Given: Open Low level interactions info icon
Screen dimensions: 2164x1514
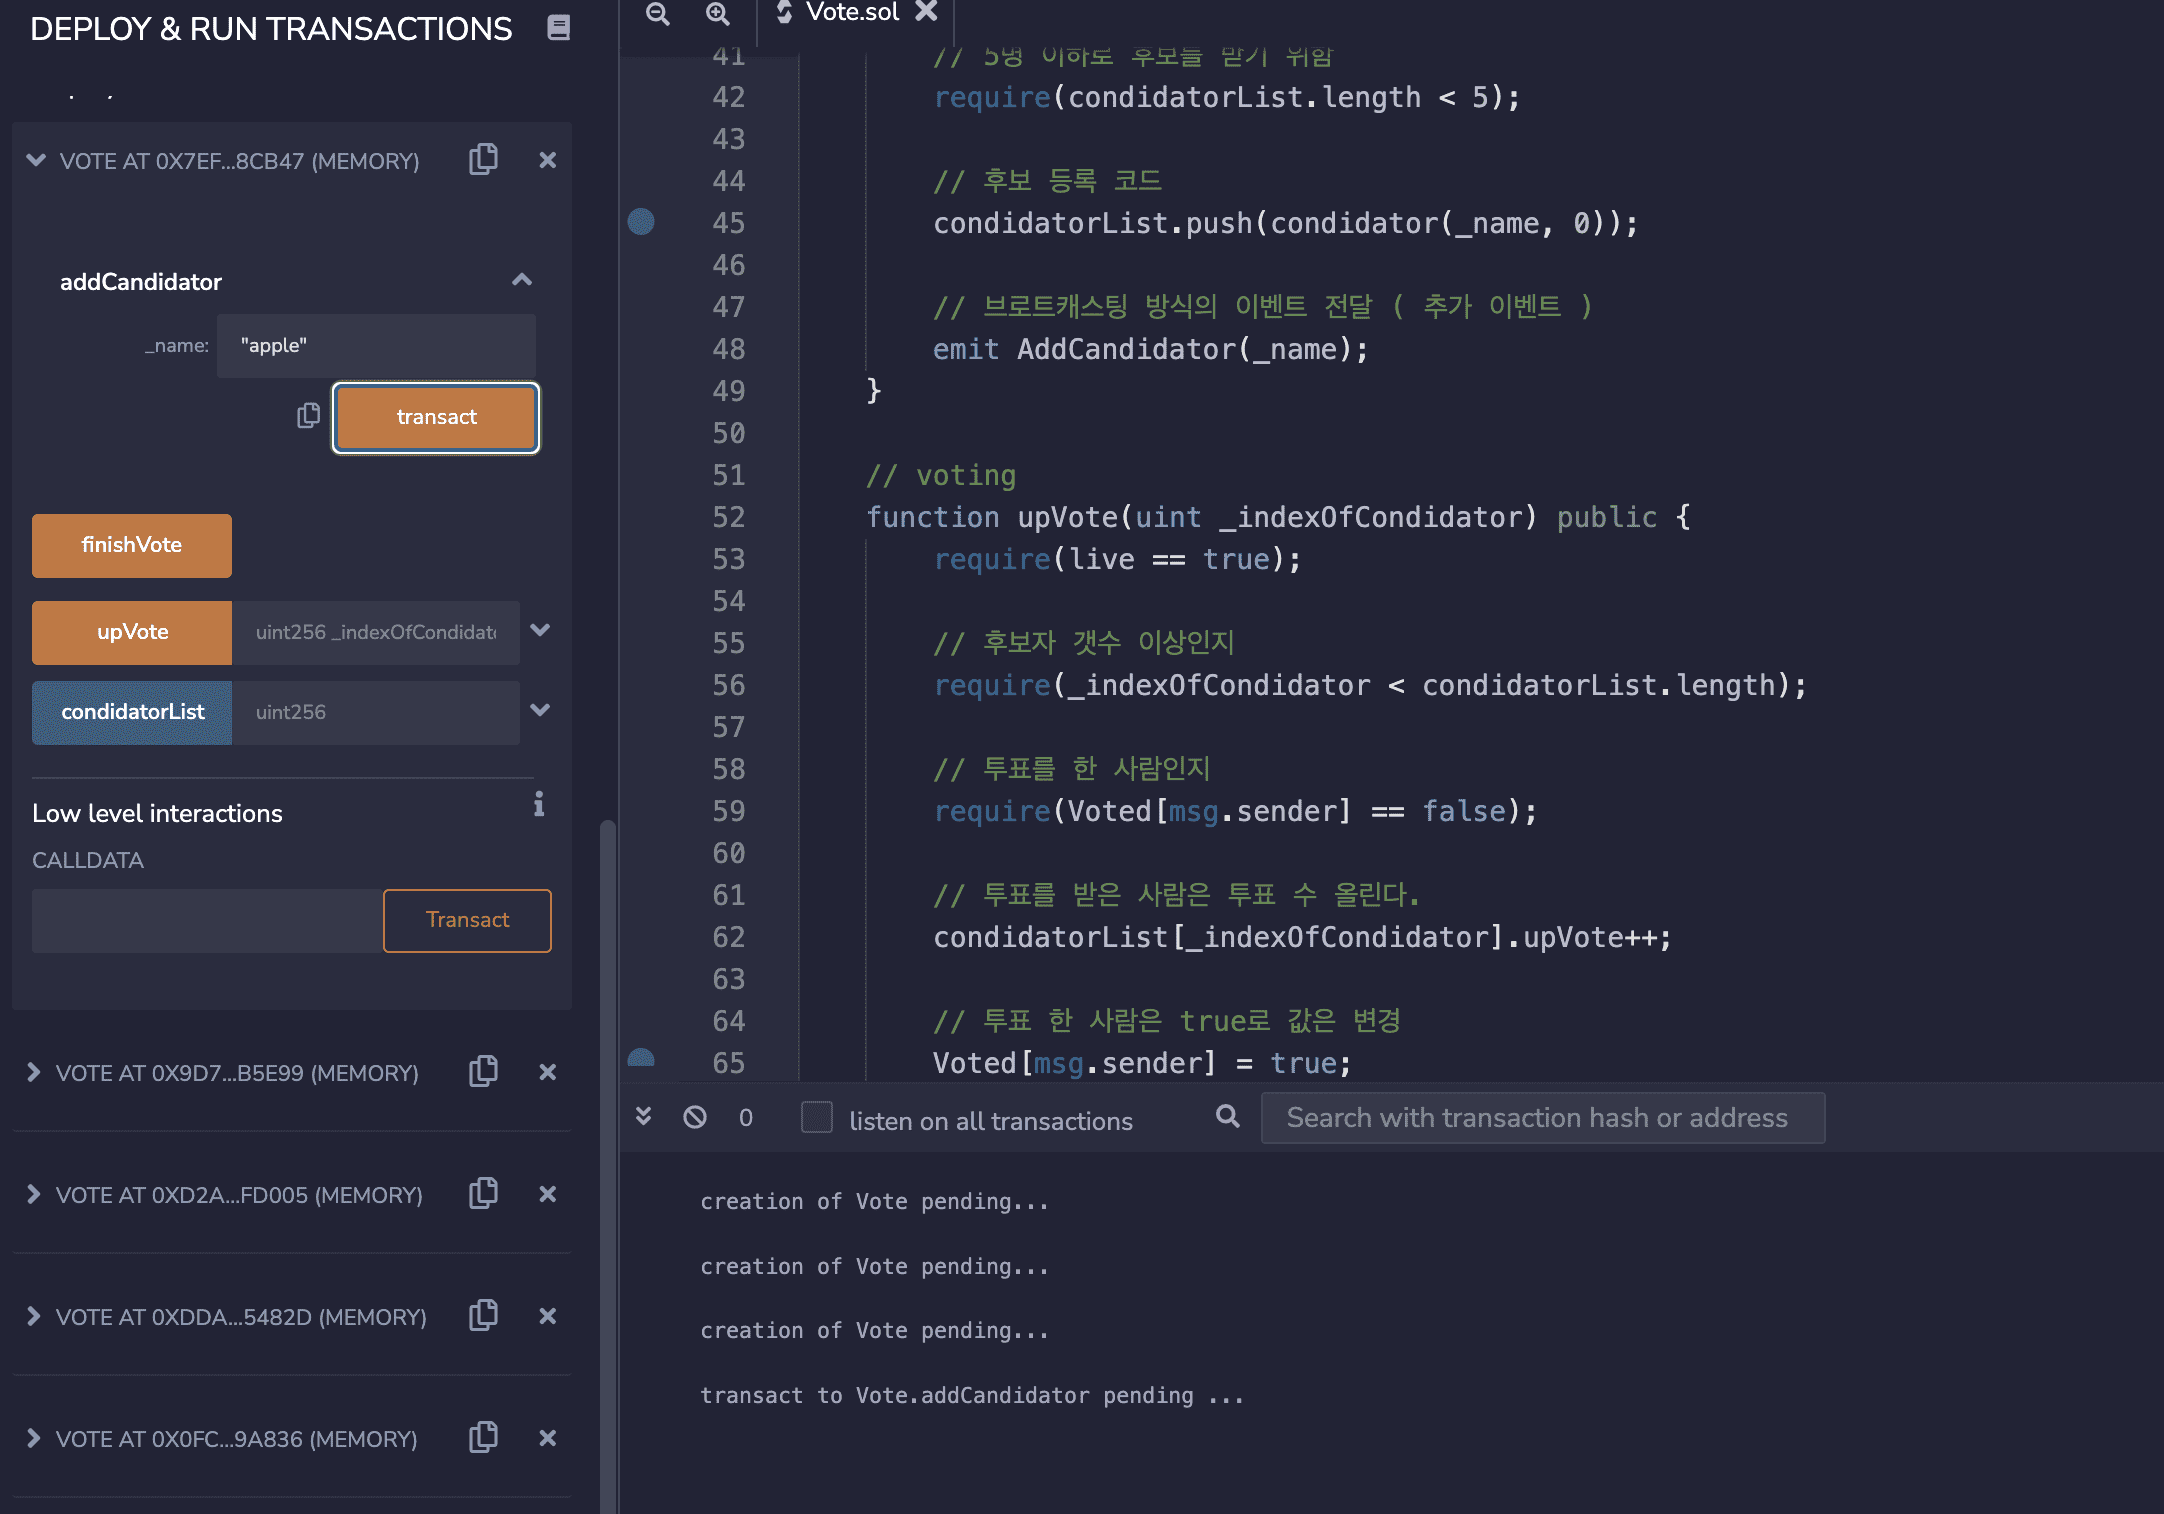Looking at the screenshot, I should point(539,805).
